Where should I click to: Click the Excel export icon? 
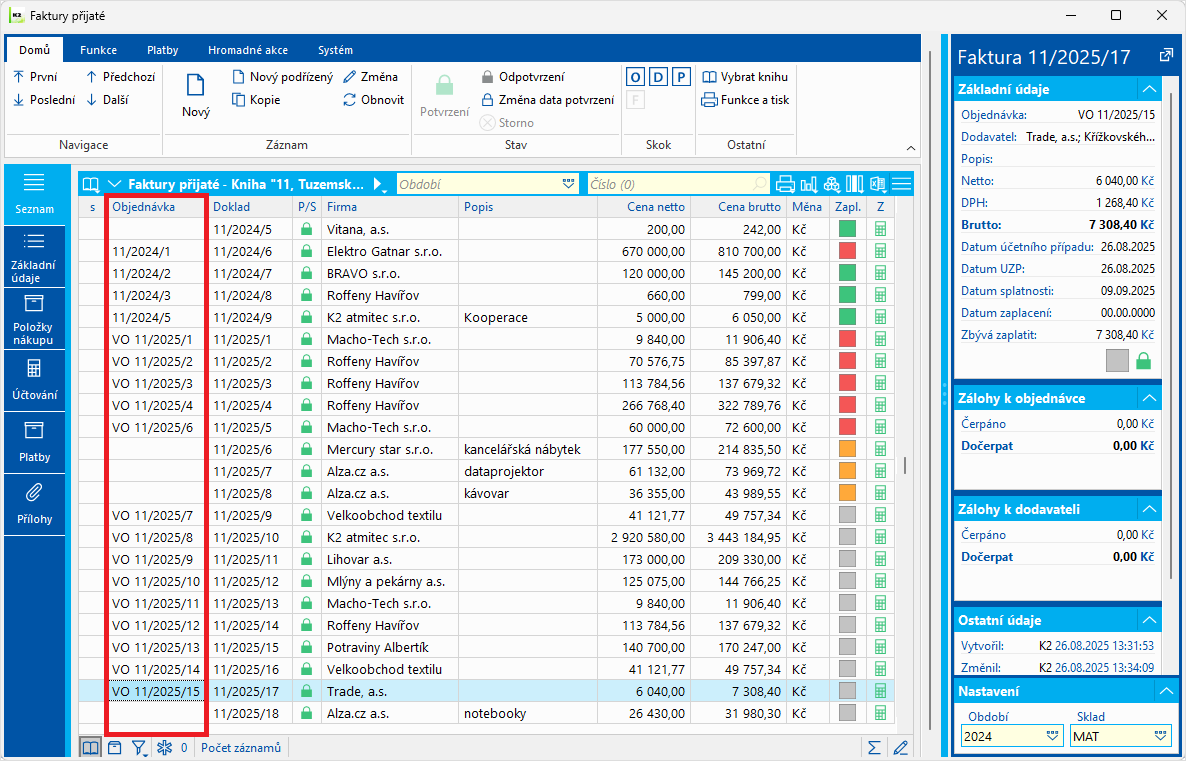(x=878, y=184)
